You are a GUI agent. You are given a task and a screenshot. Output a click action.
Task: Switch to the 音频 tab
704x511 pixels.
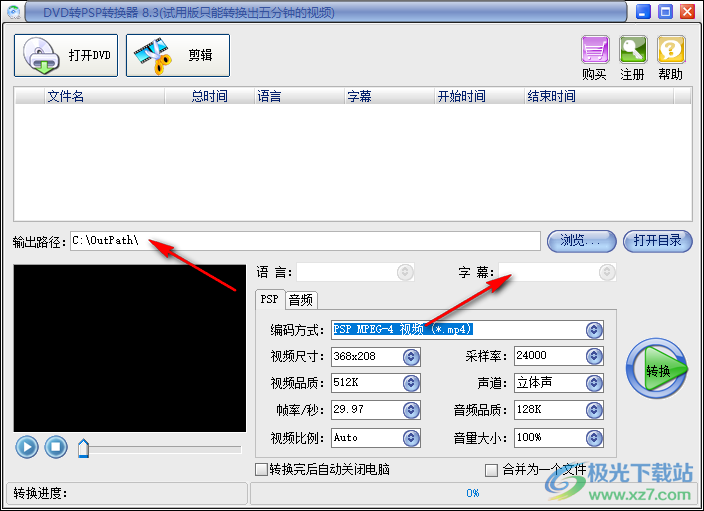point(301,300)
